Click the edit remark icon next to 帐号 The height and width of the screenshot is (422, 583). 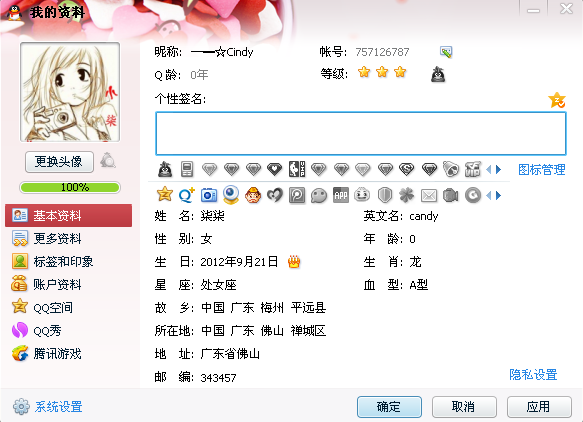[446, 52]
